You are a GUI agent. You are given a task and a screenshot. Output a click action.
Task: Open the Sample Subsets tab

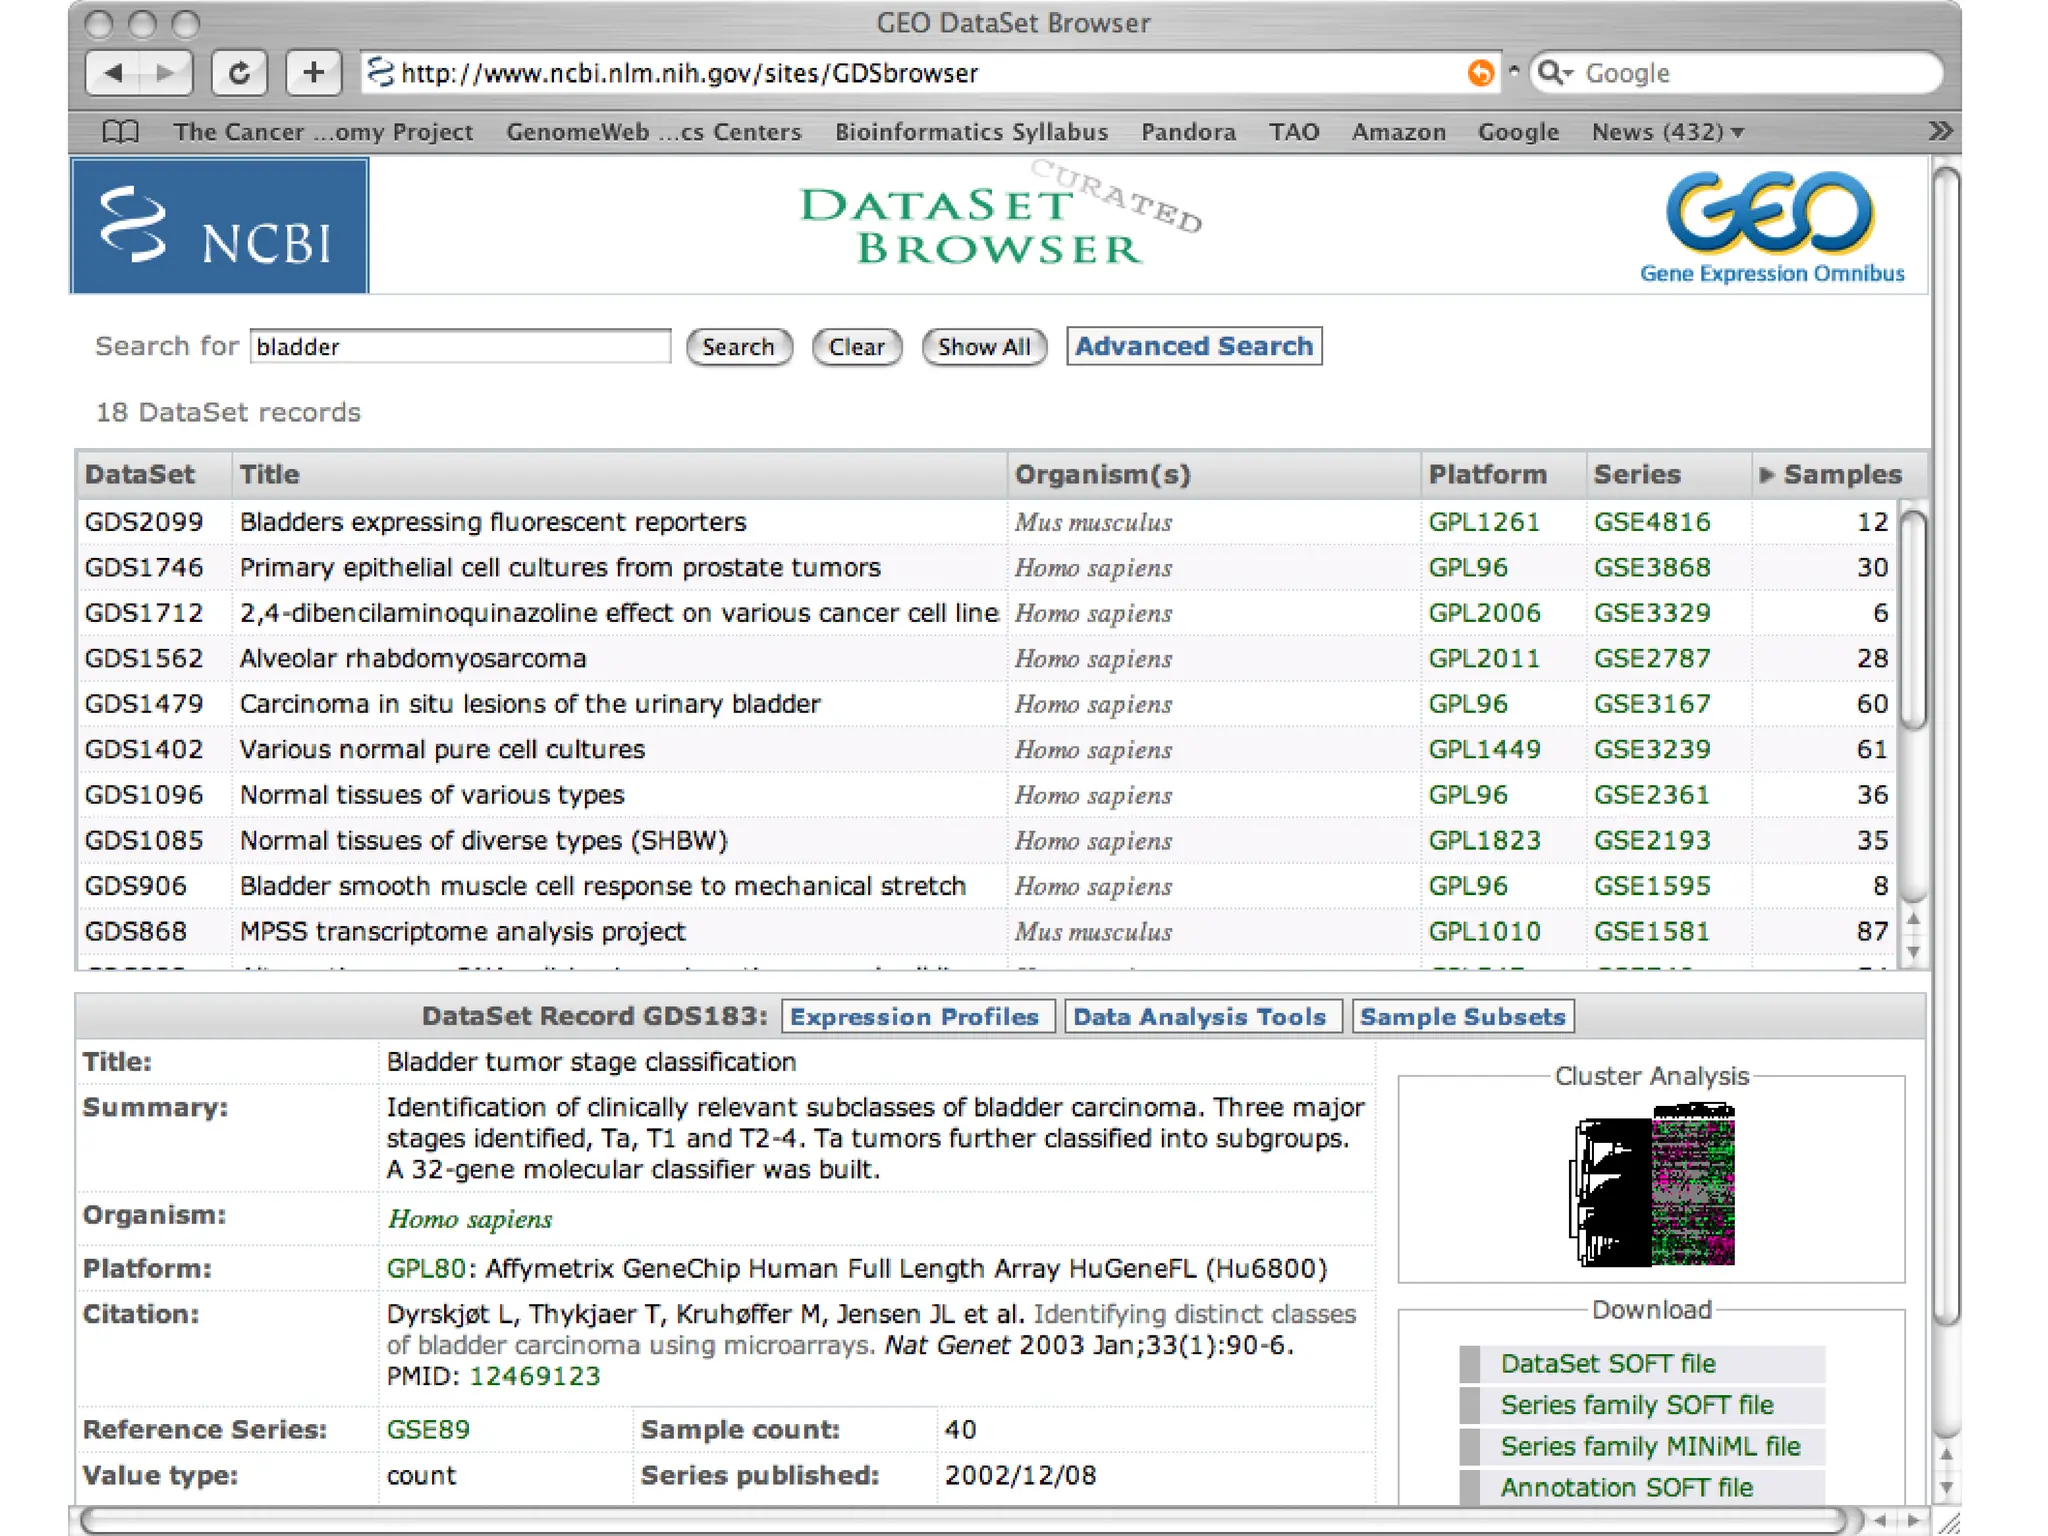1462,1017
